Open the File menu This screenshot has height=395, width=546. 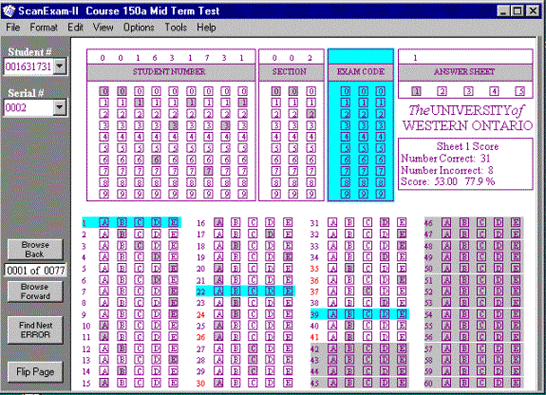[13, 27]
